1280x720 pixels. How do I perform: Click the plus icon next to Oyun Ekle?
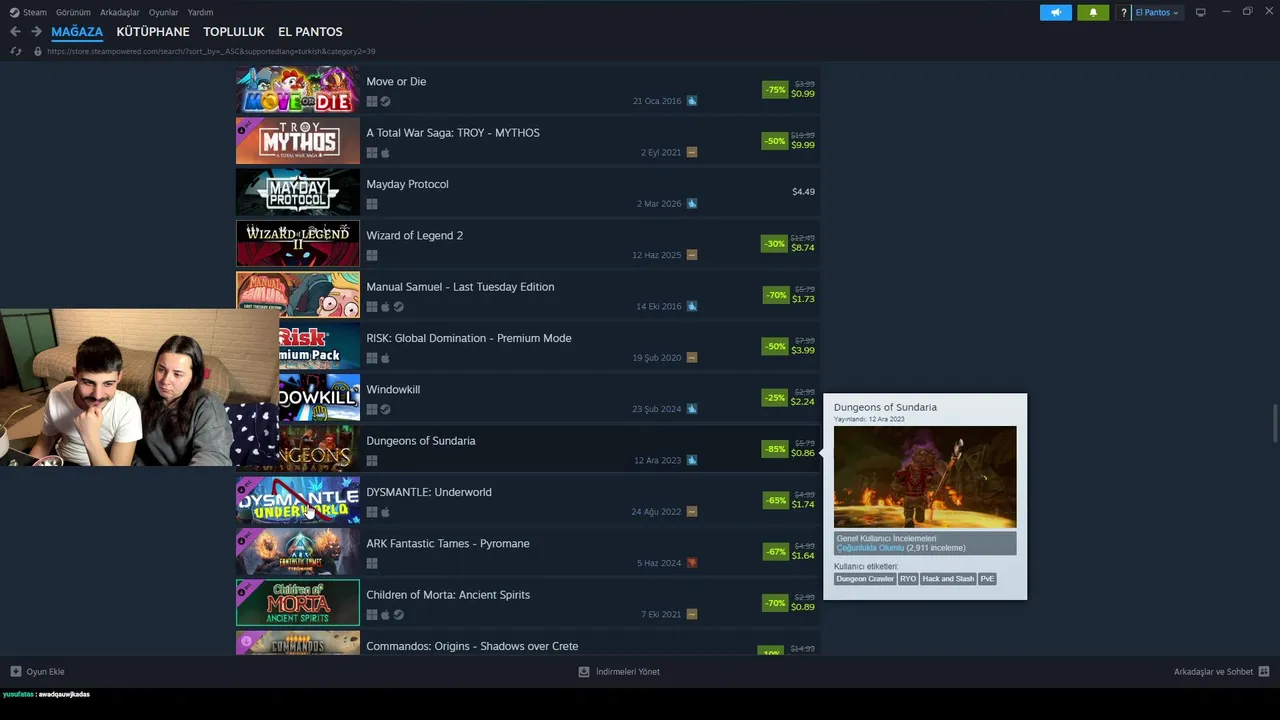pos(15,672)
